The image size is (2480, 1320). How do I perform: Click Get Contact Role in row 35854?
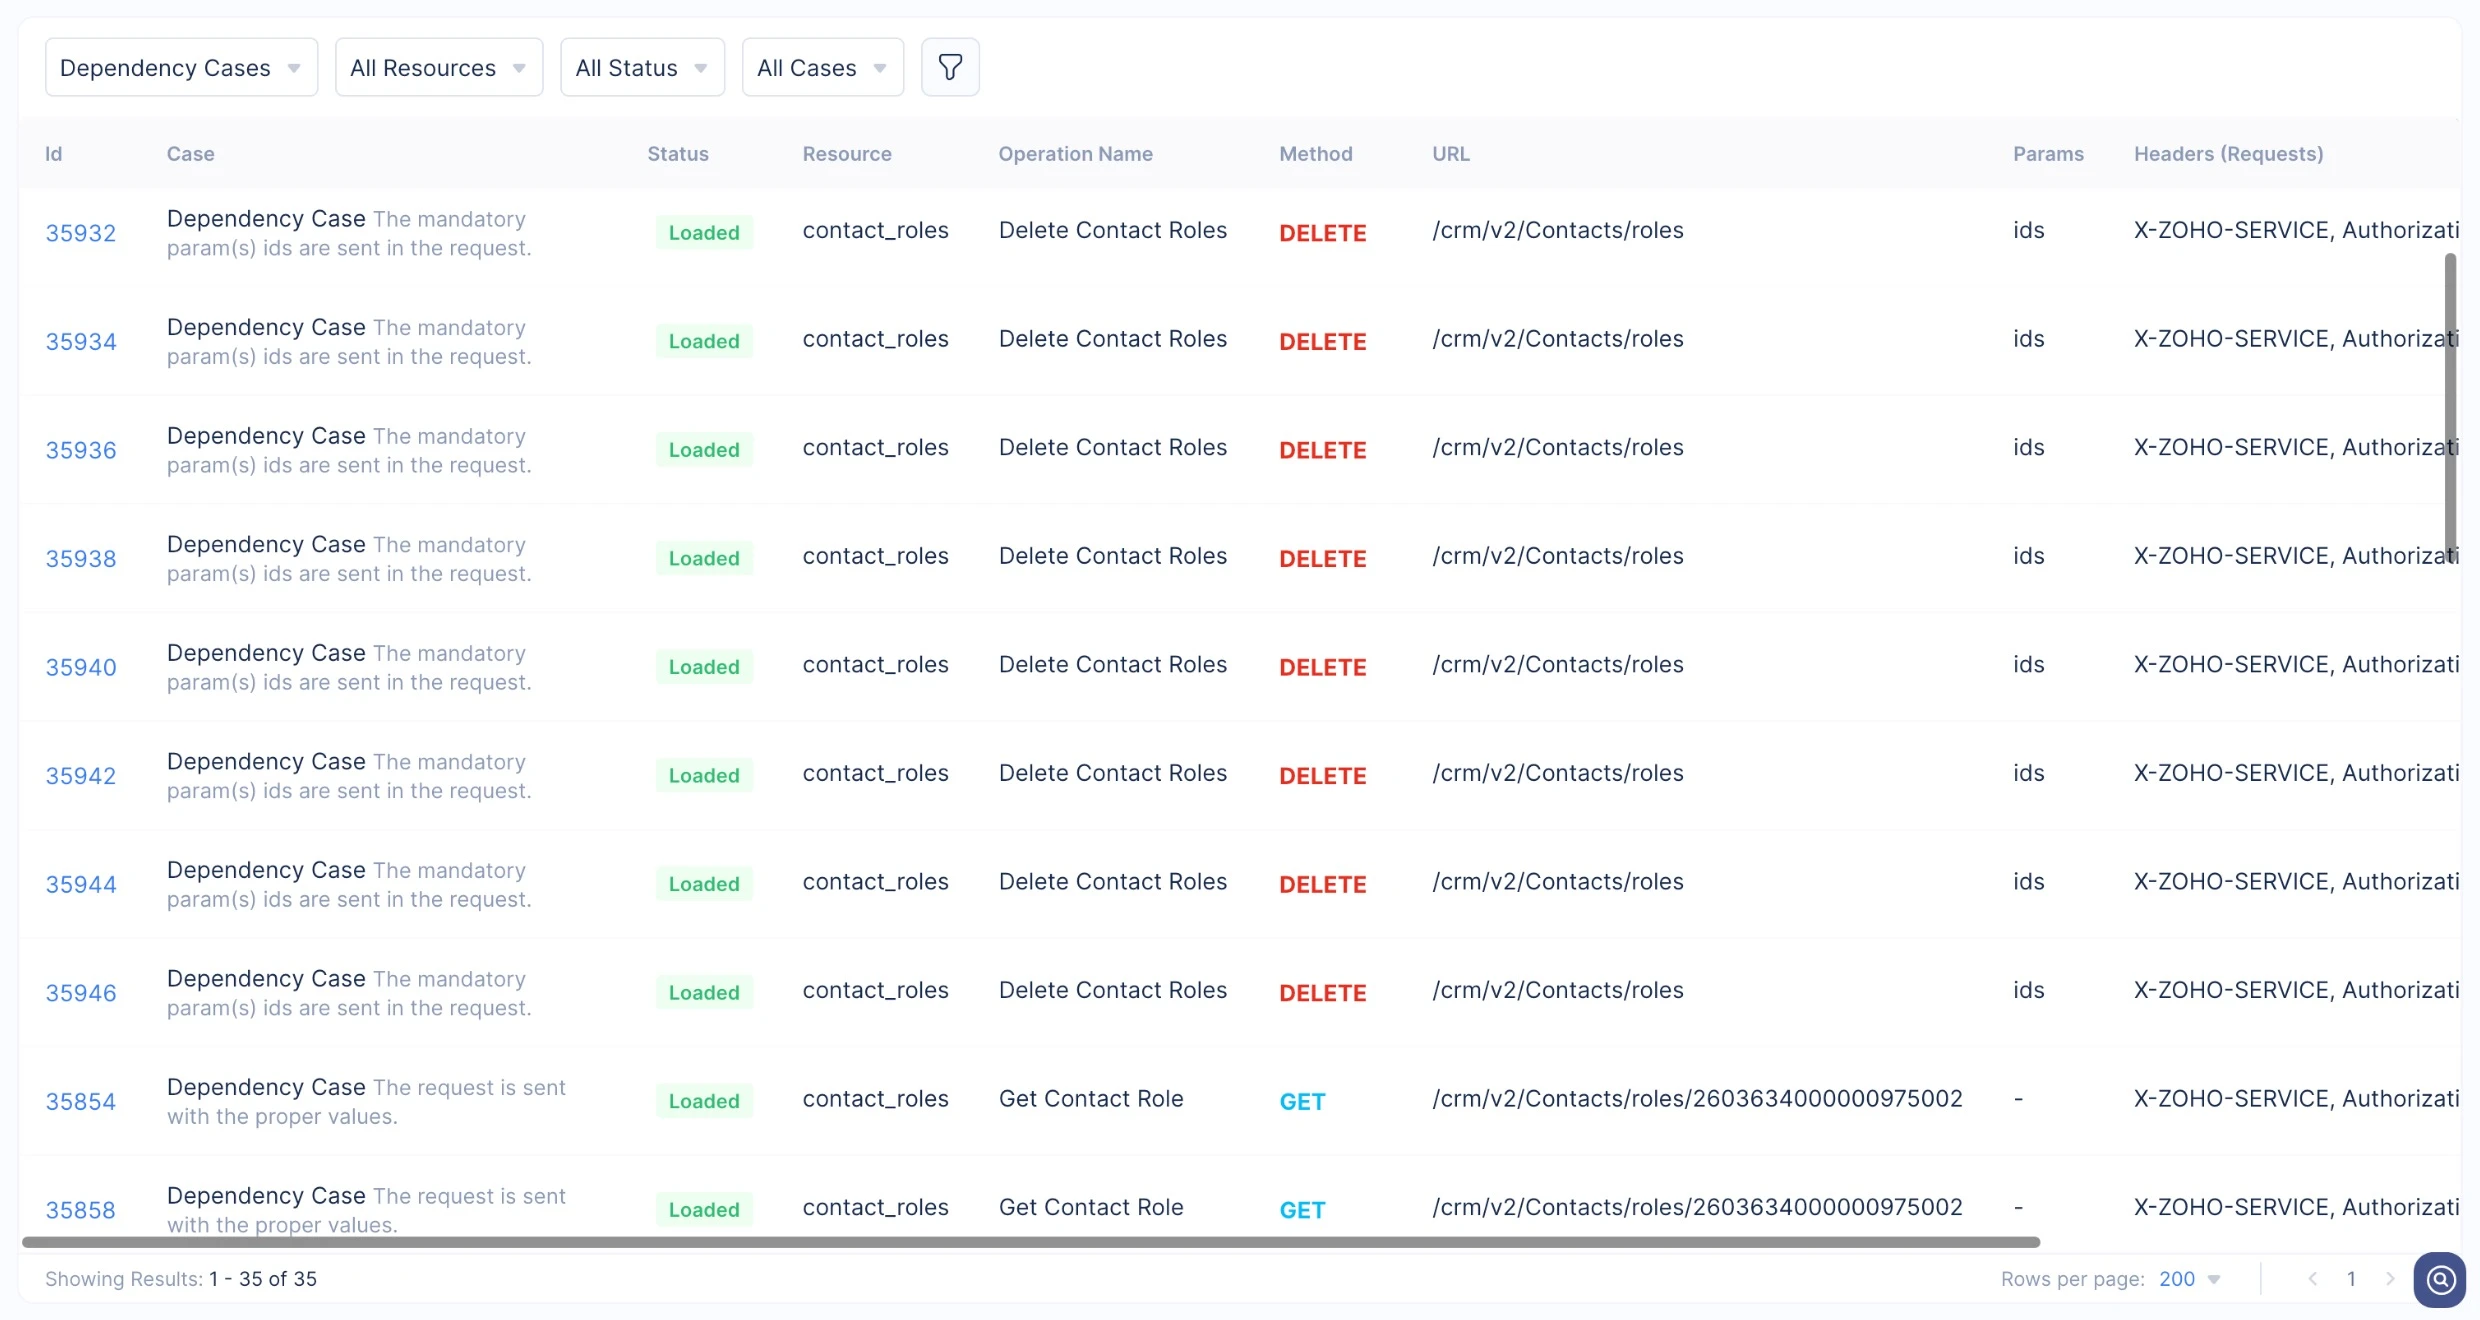click(1091, 1099)
